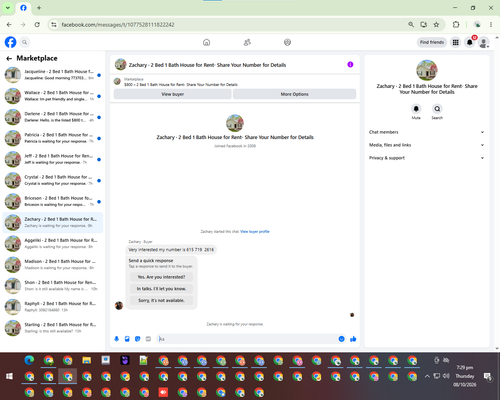Open Chrome extensions puzzle icon
This screenshot has height=400, width=500.
click(456, 24)
